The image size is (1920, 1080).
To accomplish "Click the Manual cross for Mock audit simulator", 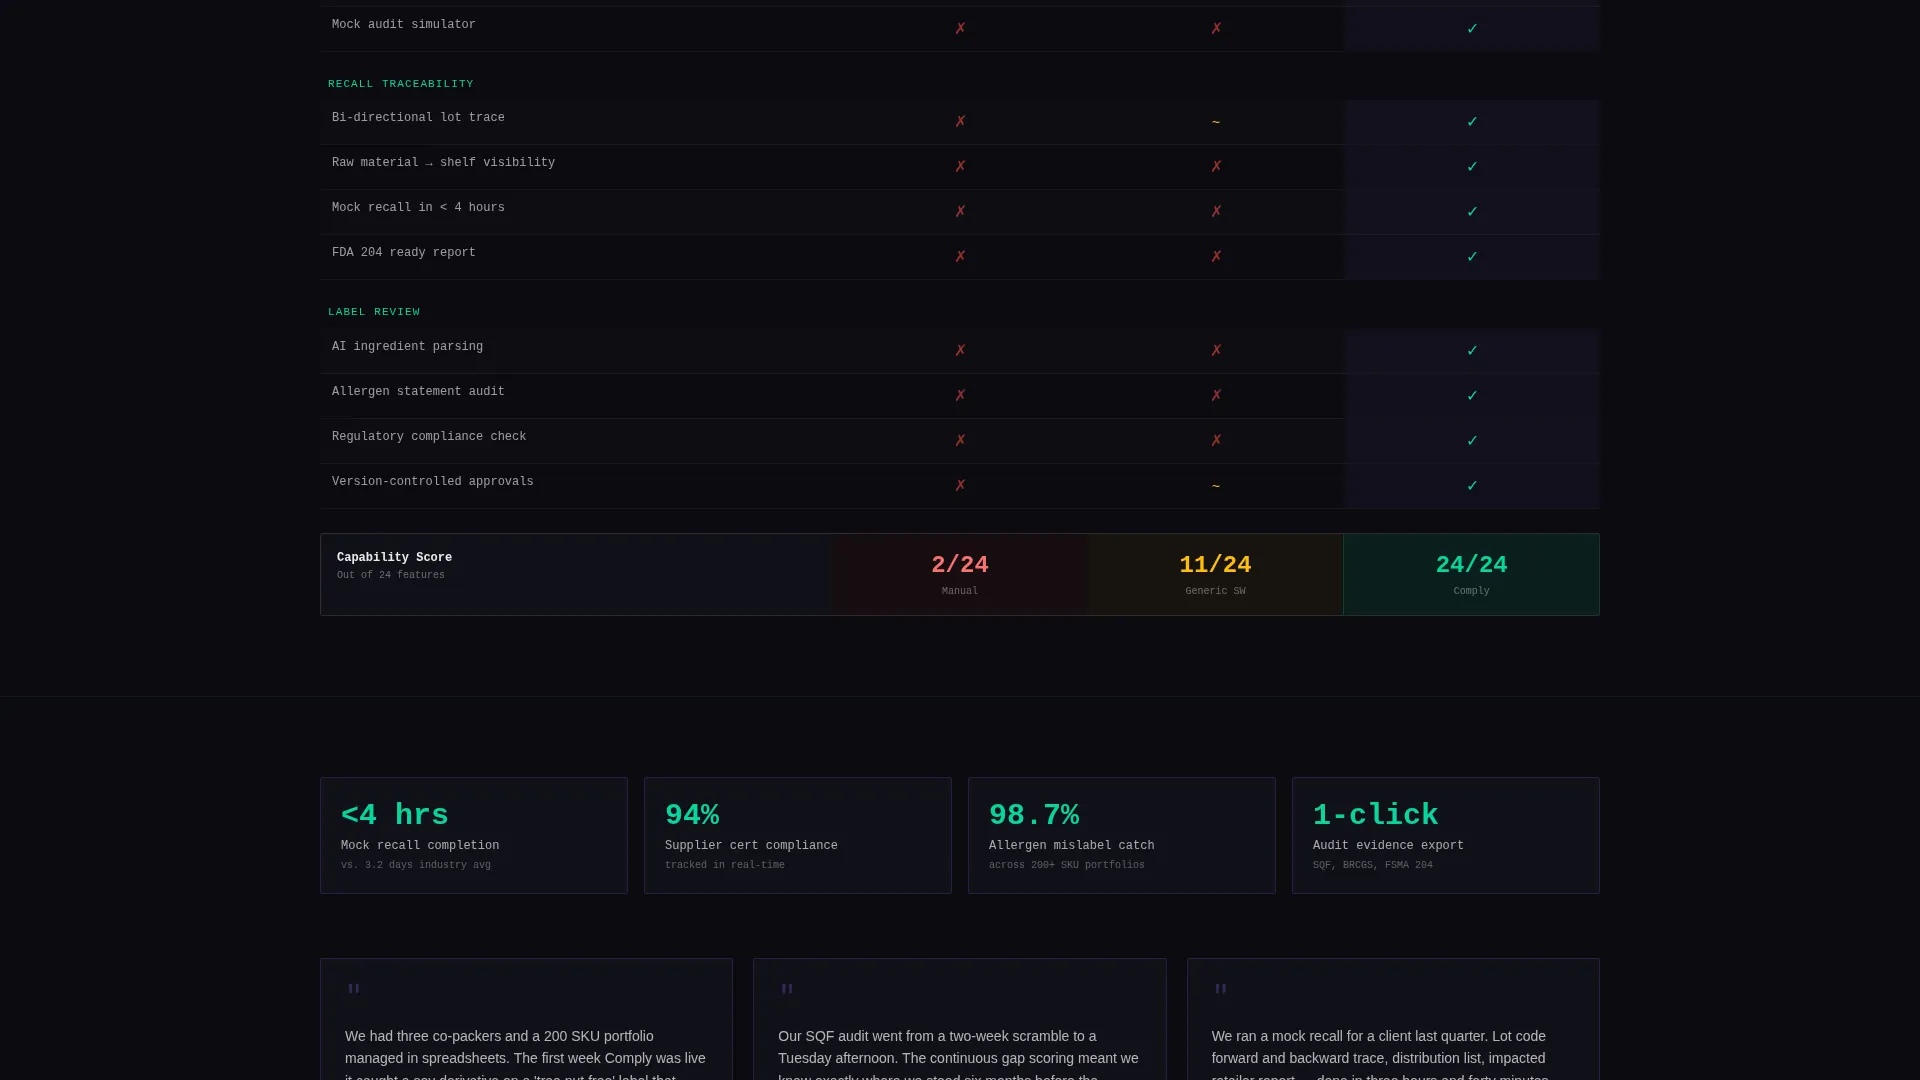I will tap(960, 29).
